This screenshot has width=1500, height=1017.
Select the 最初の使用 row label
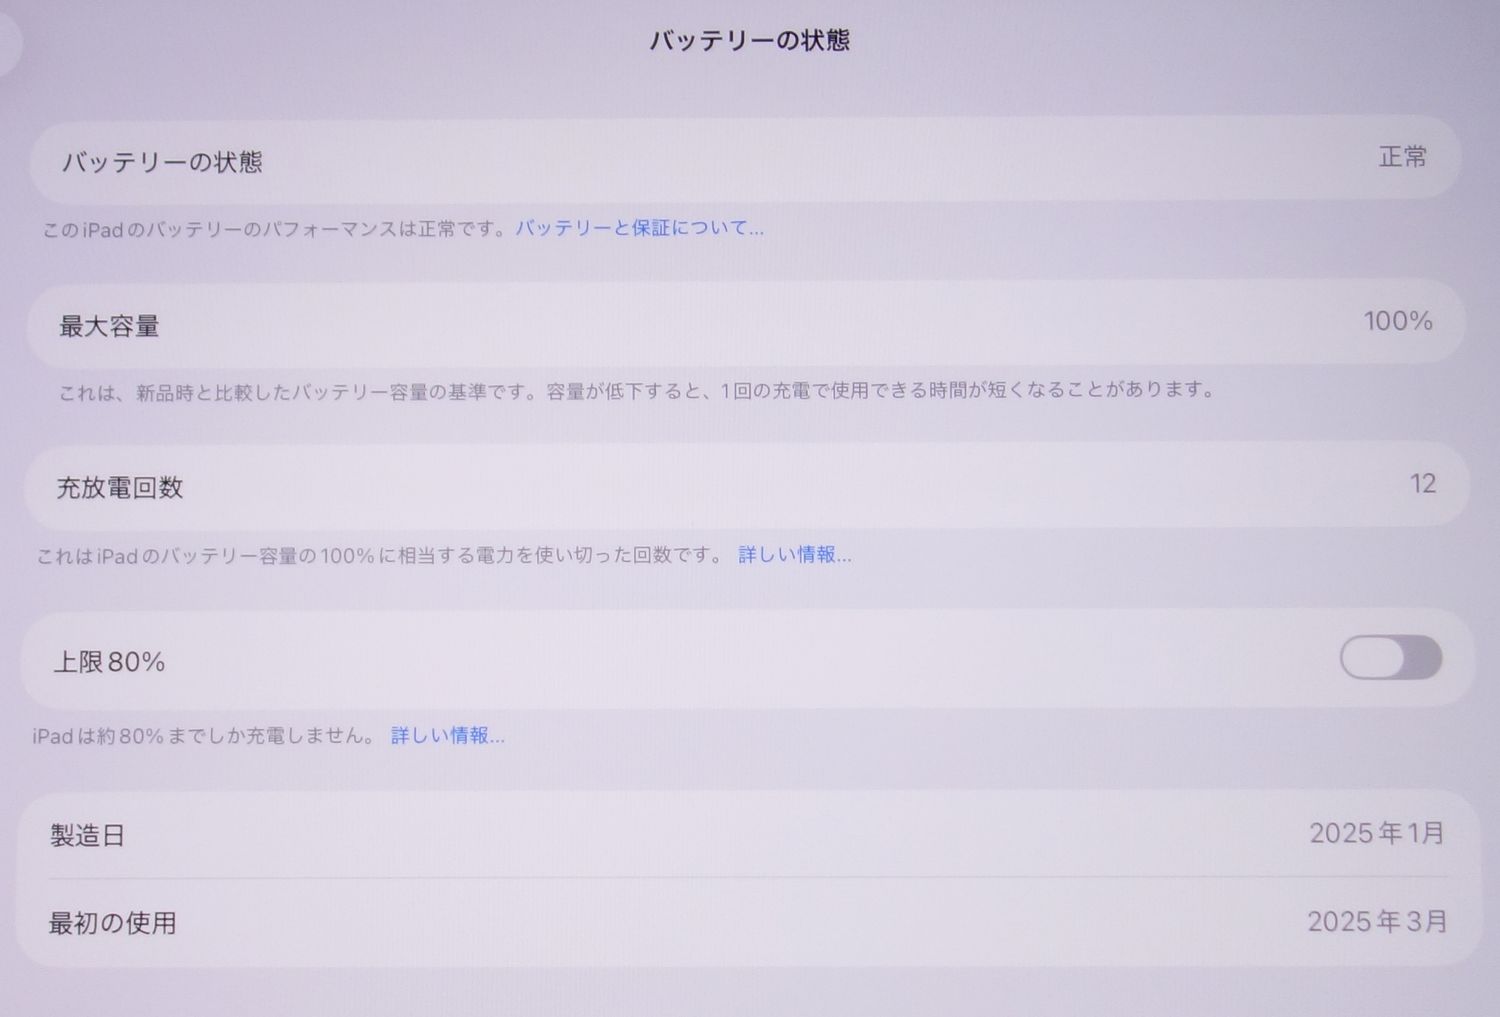pyautogui.click(x=113, y=923)
